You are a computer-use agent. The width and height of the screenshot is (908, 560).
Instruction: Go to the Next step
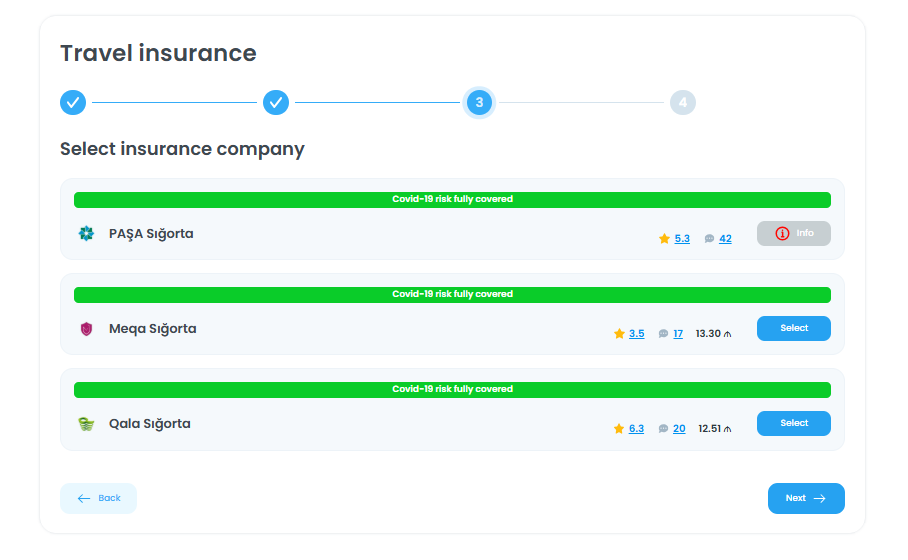(805, 498)
